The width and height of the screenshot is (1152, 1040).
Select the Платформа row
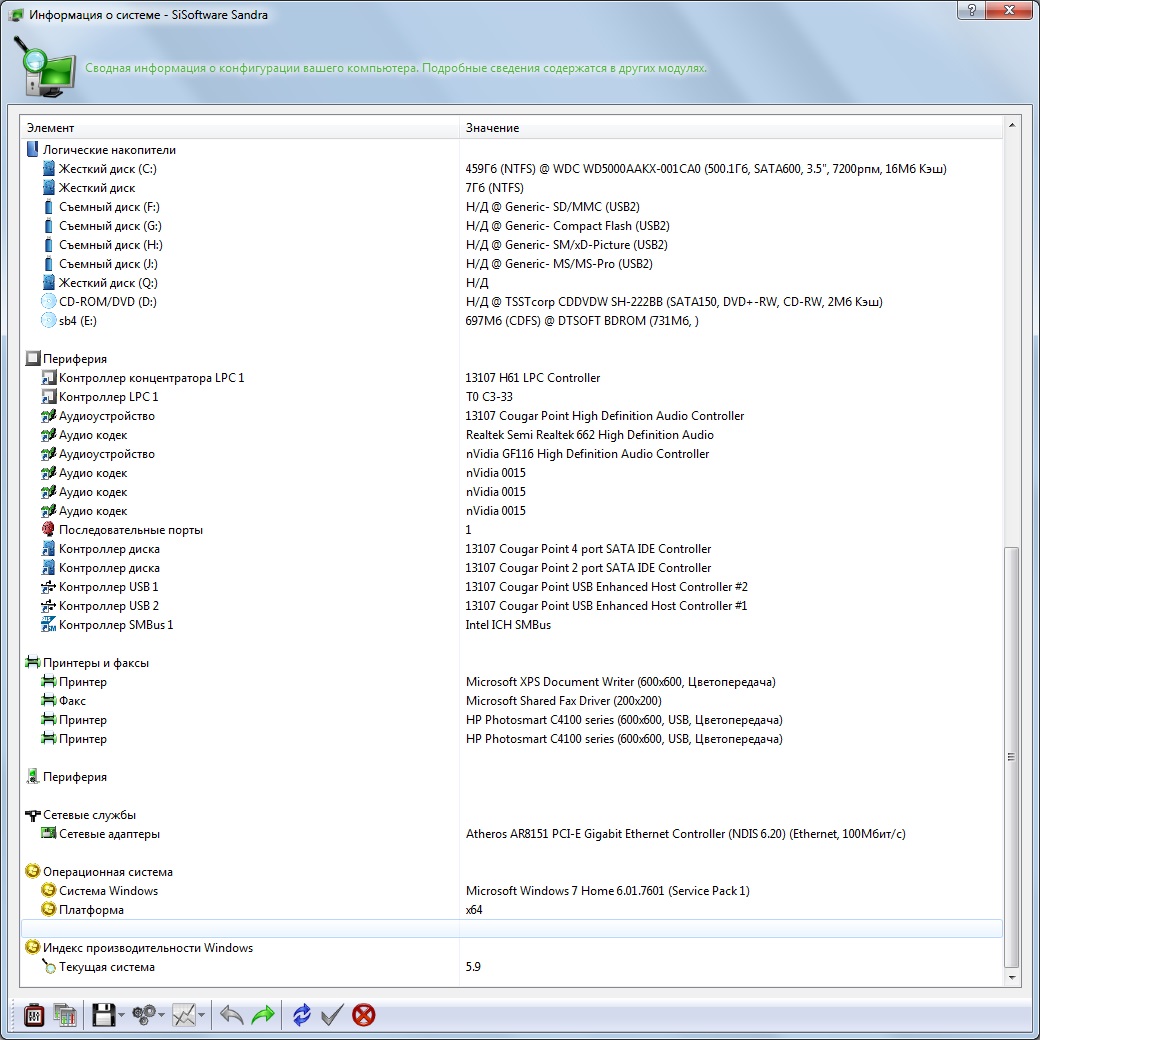511,910
